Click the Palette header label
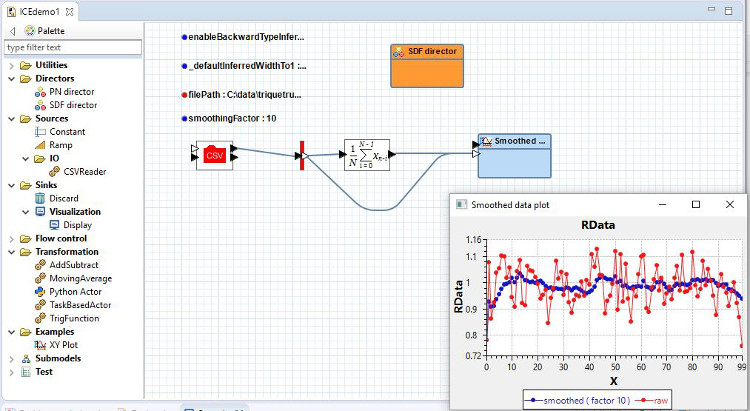The height and width of the screenshot is (411, 750). click(x=50, y=31)
